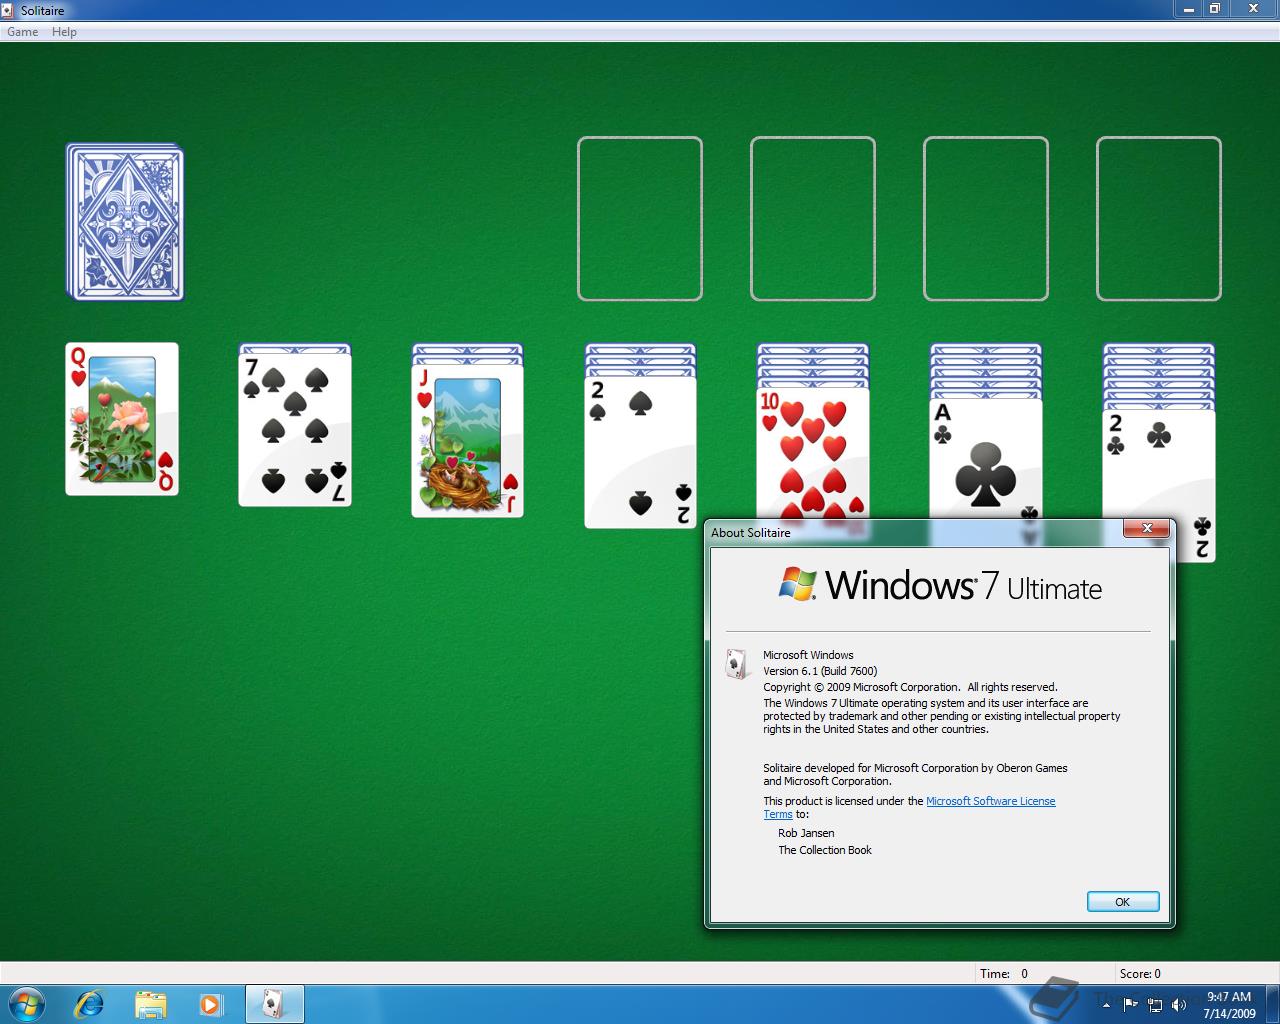Image resolution: width=1280 pixels, height=1024 pixels.
Task: Select the 2 of Spades card
Action: [x=641, y=452]
